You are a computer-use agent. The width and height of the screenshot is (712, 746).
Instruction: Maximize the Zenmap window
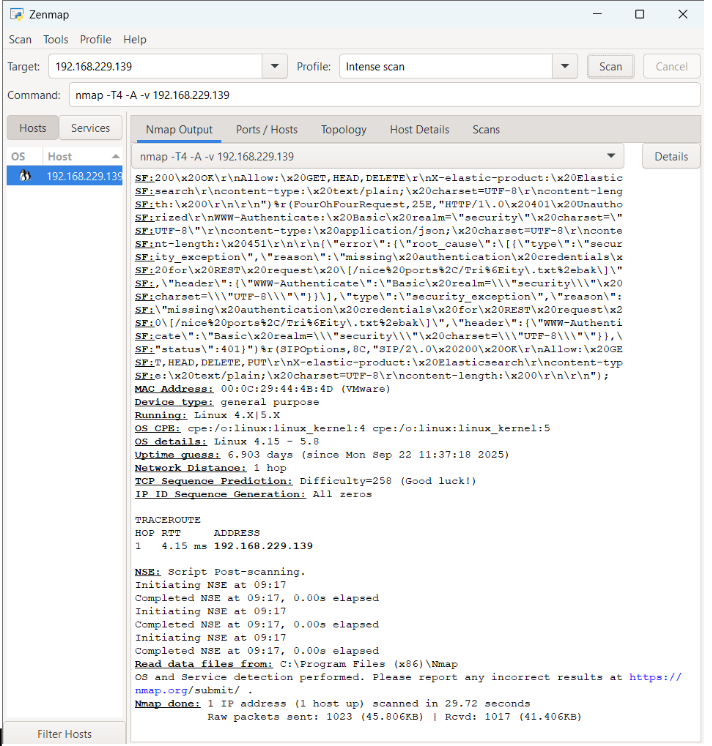click(640, 14)
